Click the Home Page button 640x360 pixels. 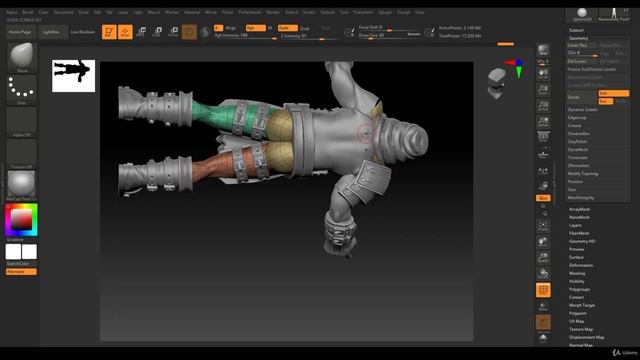point(20,32)
